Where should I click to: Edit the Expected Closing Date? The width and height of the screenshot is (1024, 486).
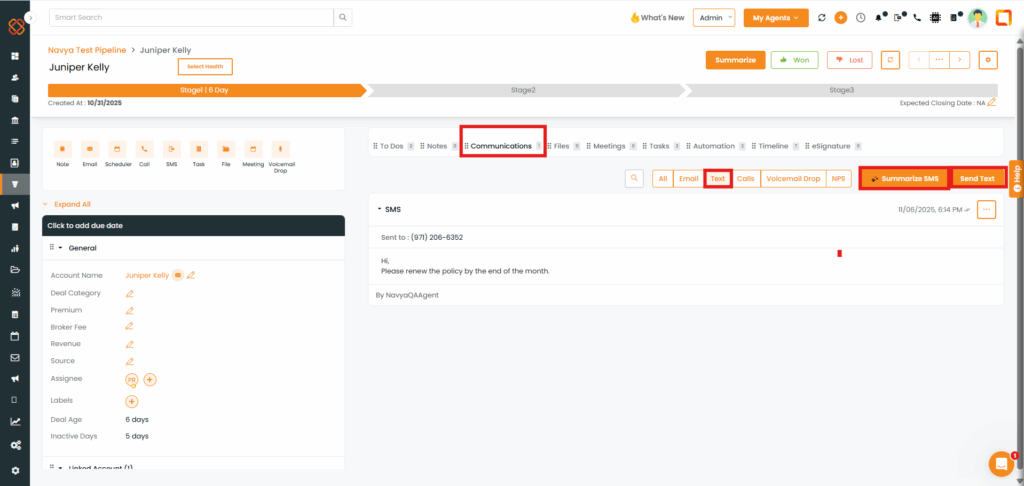991,102
